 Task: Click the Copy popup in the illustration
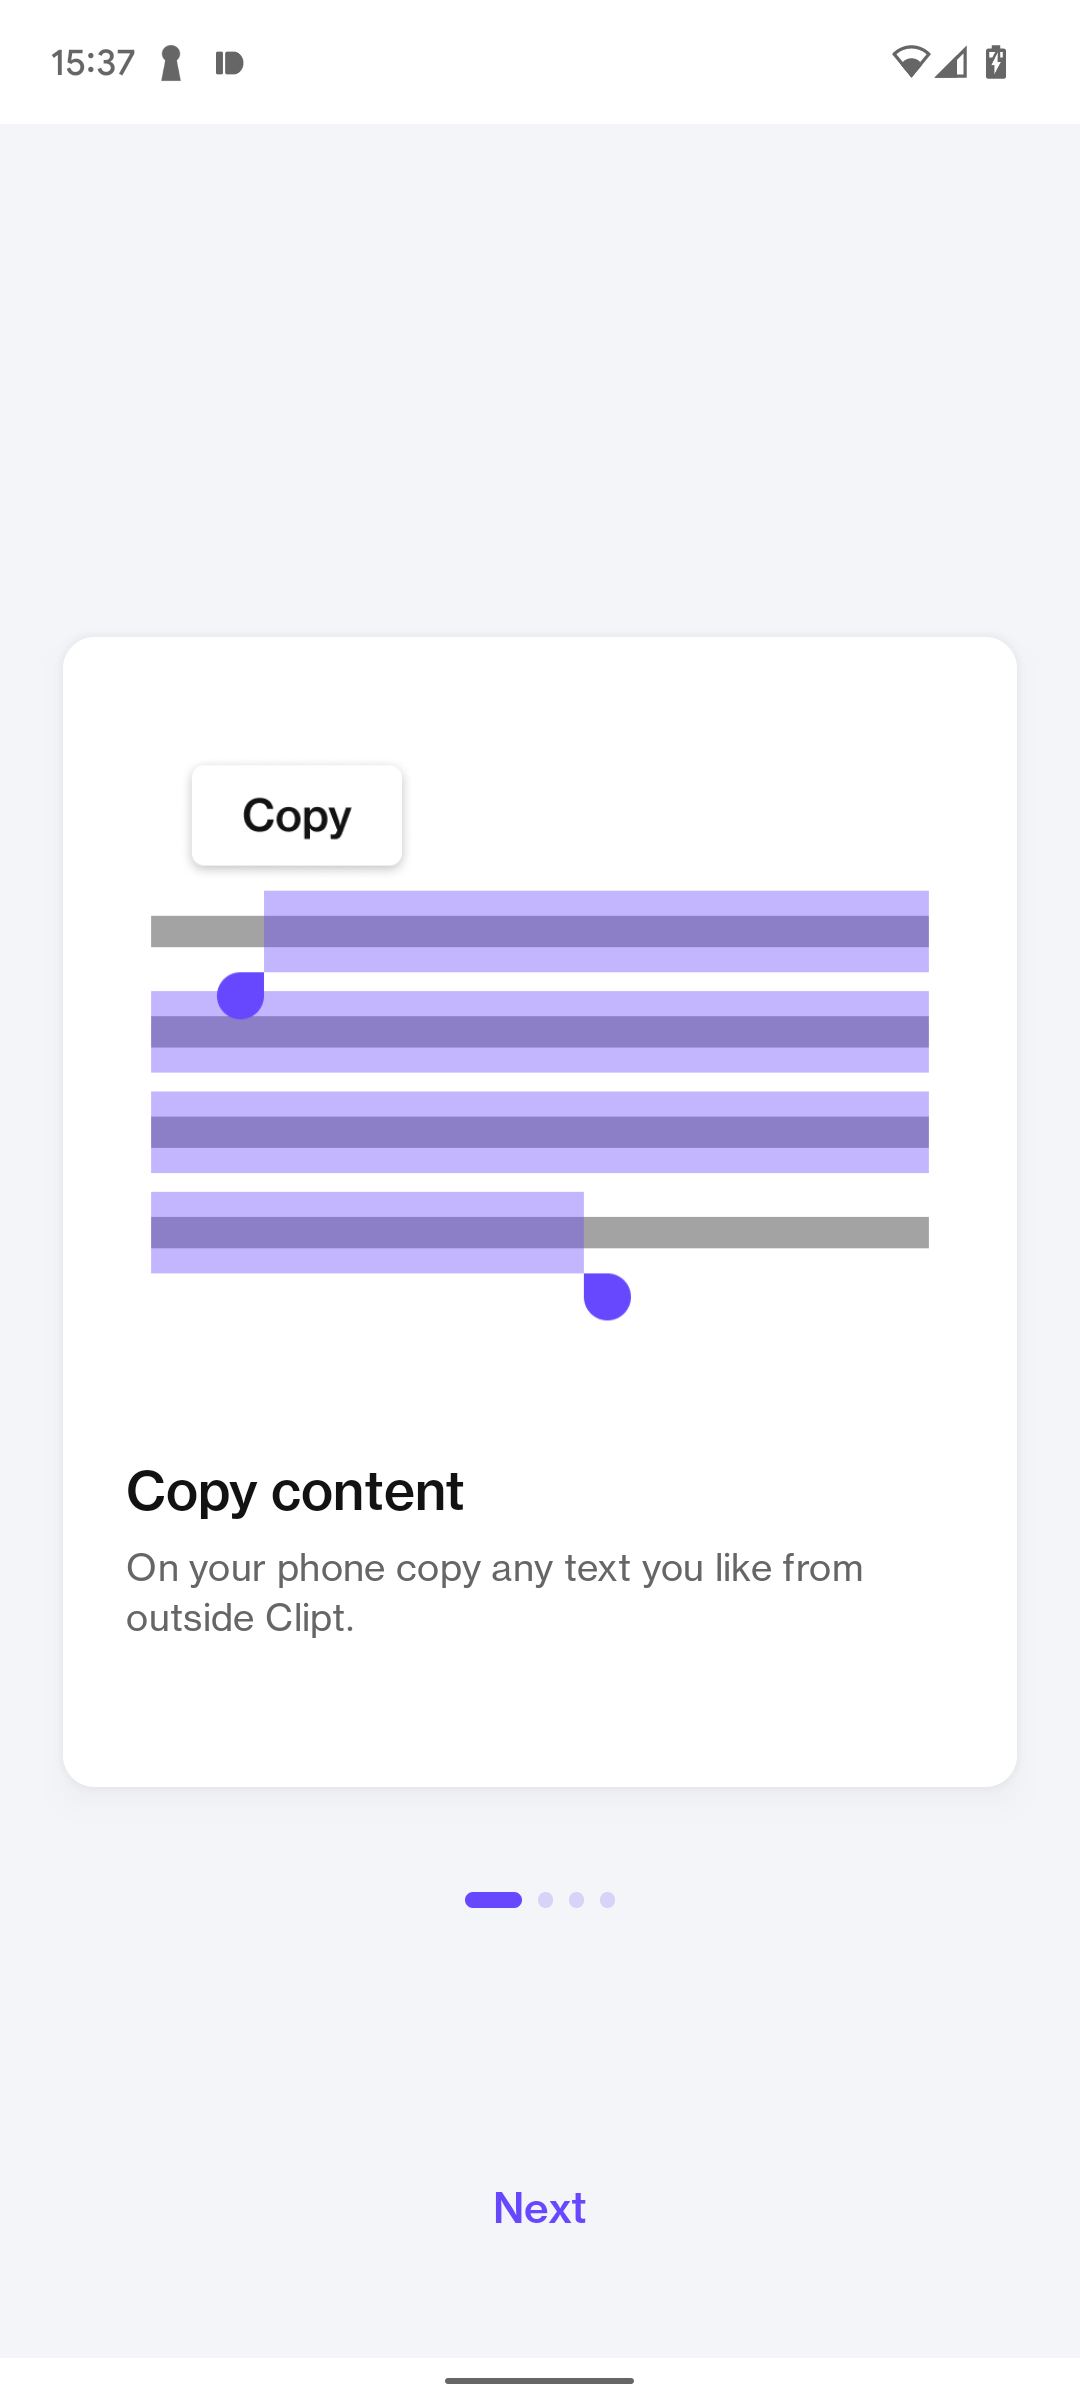297,815
